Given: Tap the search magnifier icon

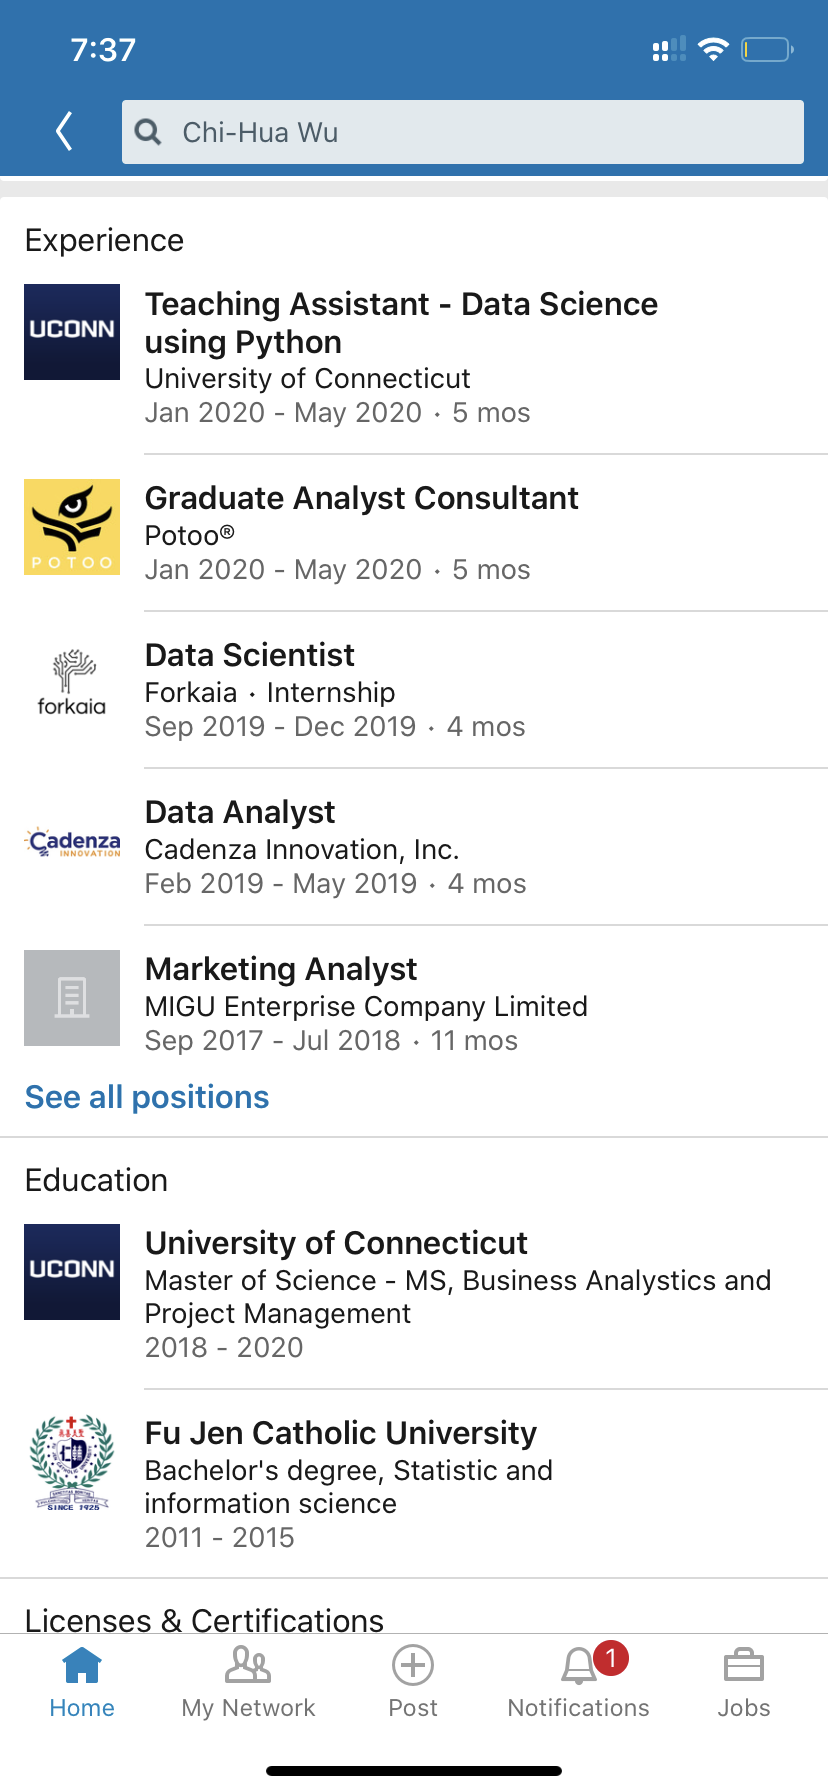Looking at the screenshot, I should pos(148,132).
